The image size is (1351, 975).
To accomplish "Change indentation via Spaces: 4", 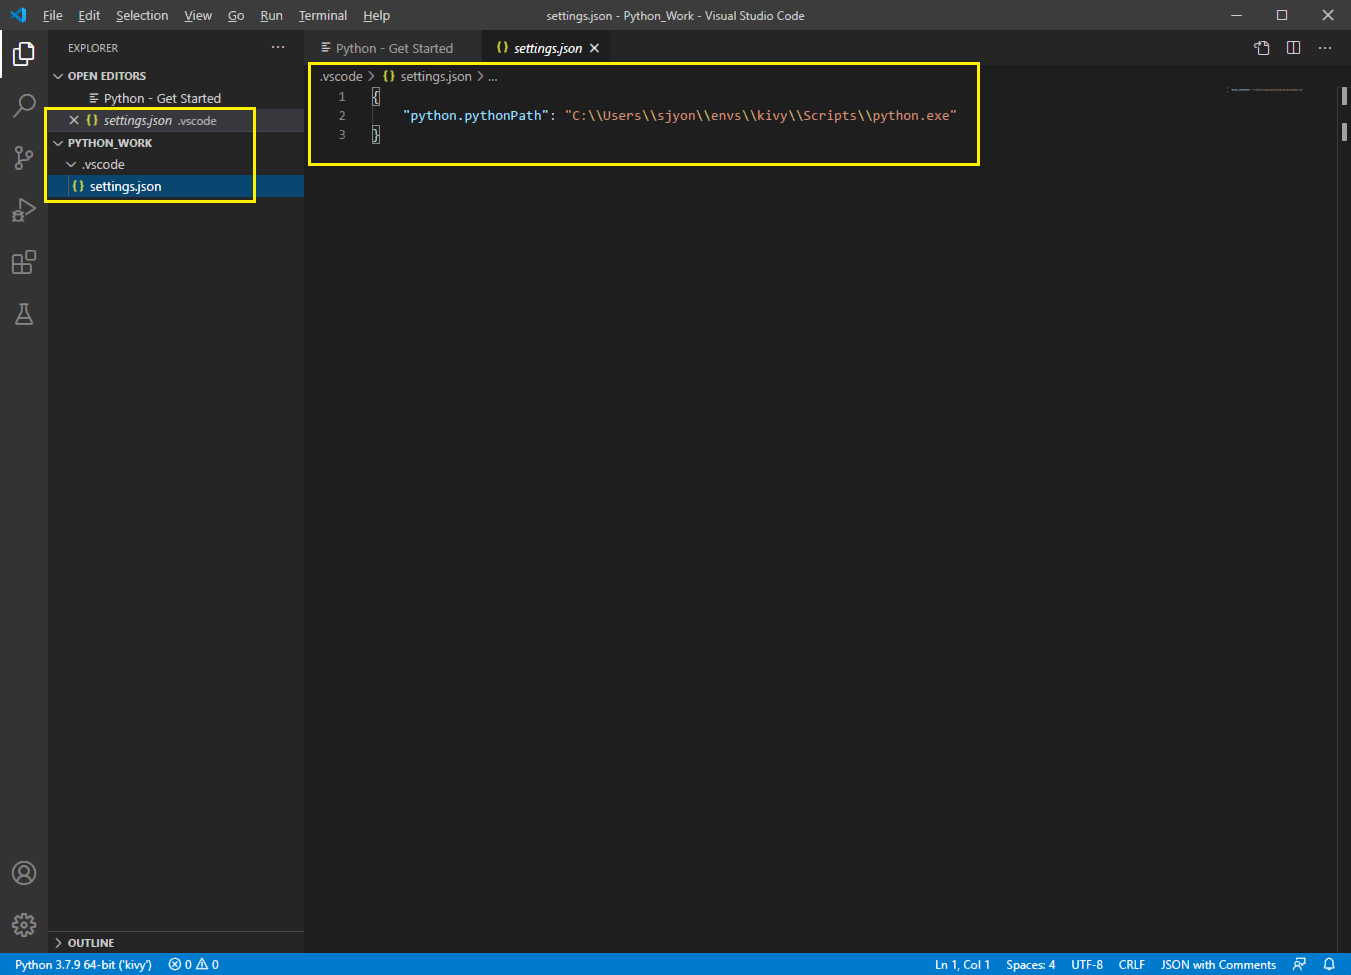I will 1030,964.
